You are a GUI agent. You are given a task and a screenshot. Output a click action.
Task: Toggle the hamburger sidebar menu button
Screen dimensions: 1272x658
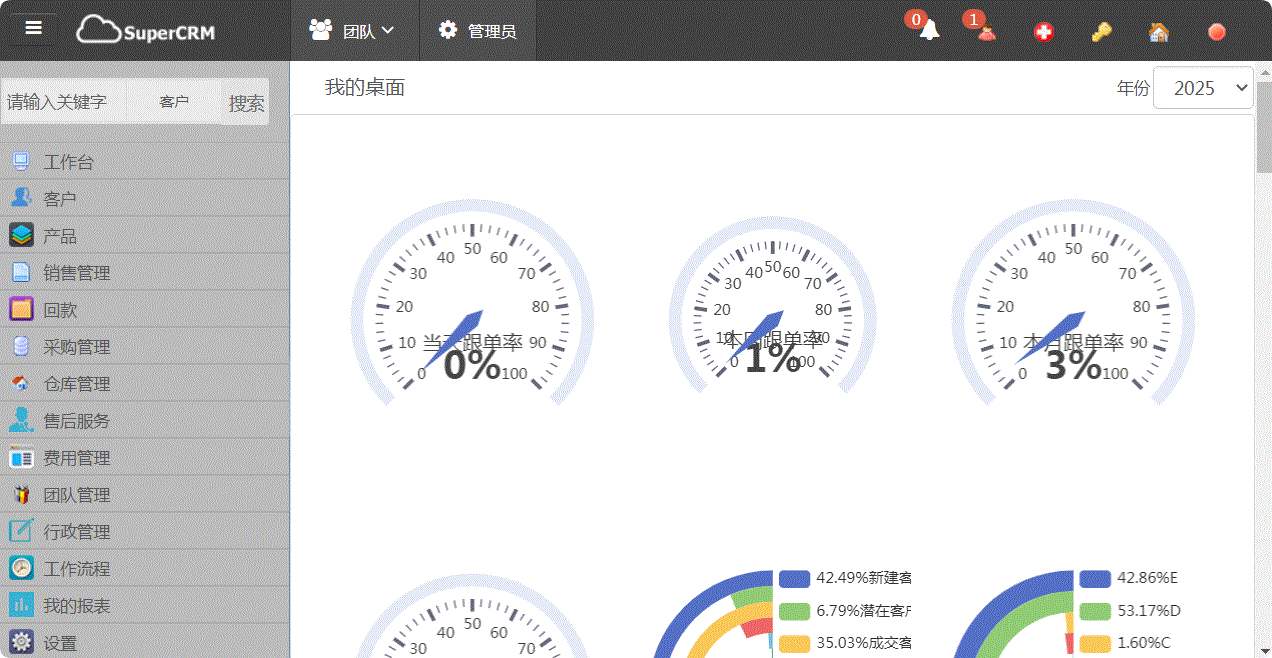pos(34,28)
